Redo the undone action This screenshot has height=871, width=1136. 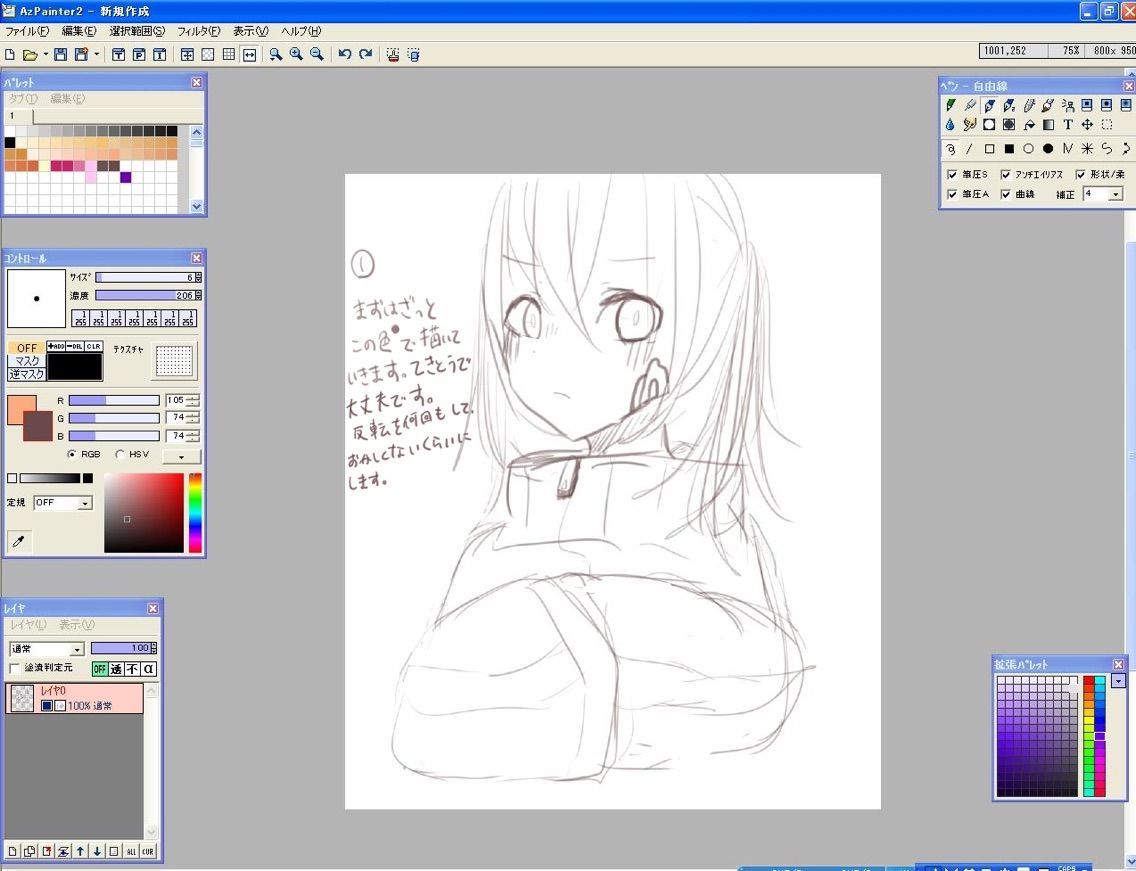click(x=366, y=54)
